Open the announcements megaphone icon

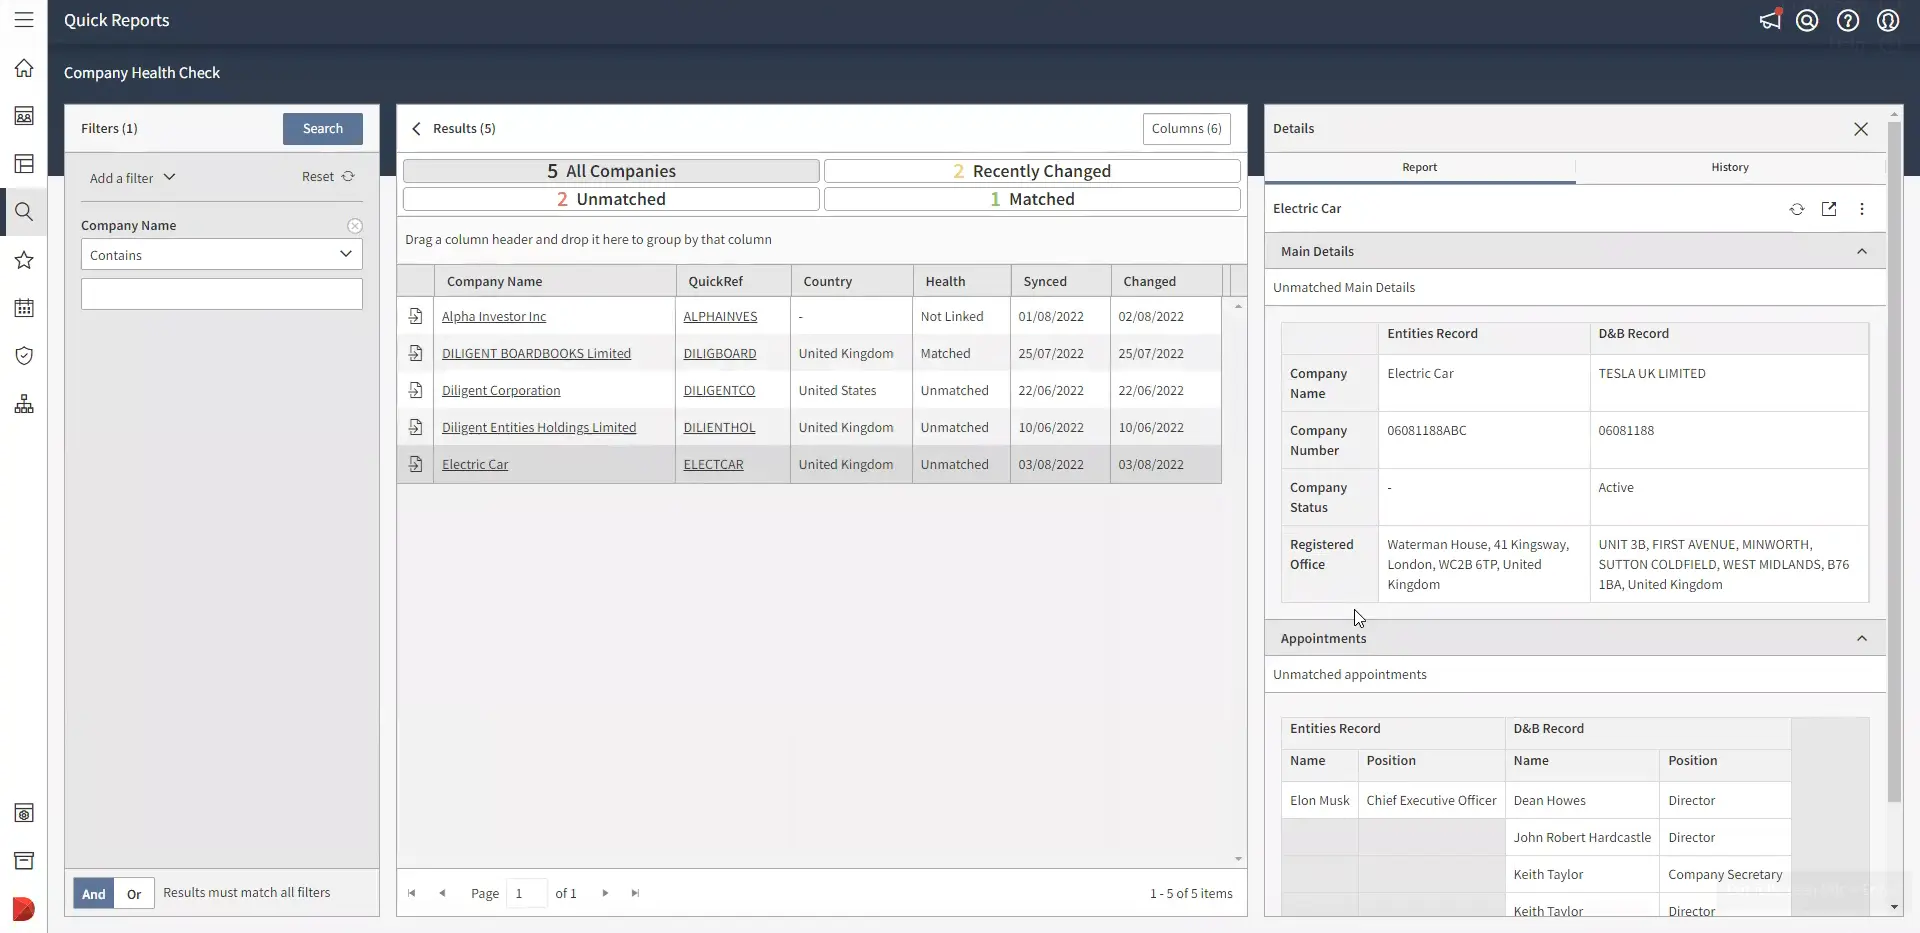pos(1770,20)
